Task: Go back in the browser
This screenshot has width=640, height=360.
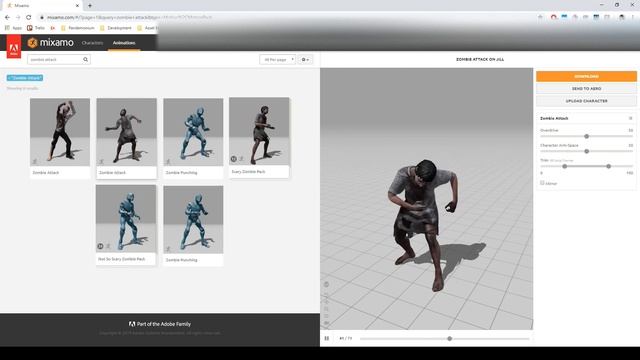Action: click(7, 18)
